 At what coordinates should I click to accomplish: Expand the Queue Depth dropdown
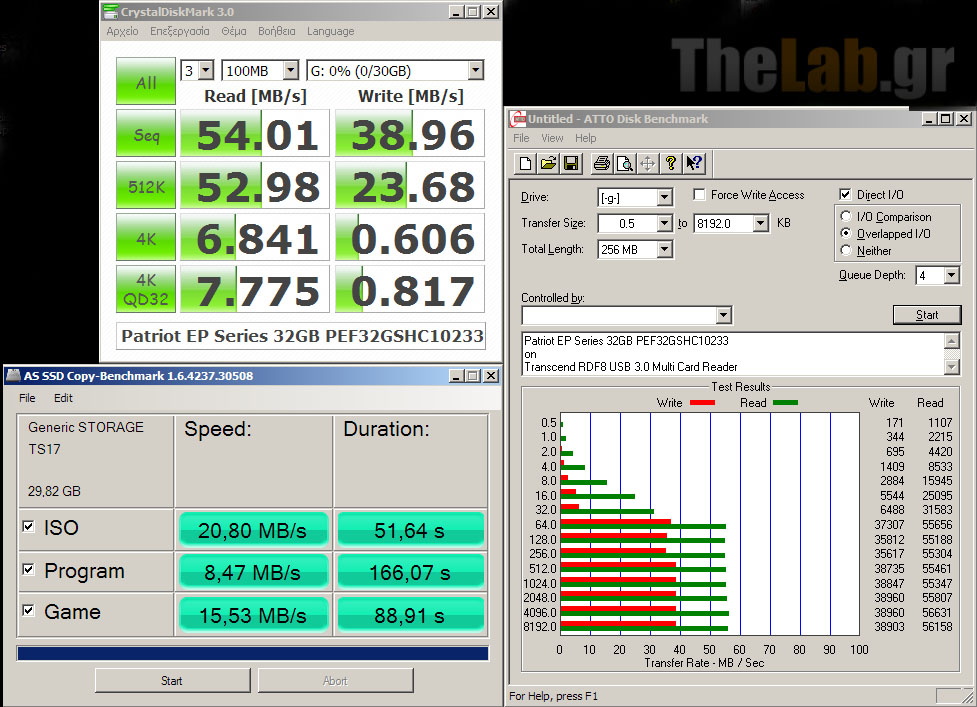coord(950,275)
